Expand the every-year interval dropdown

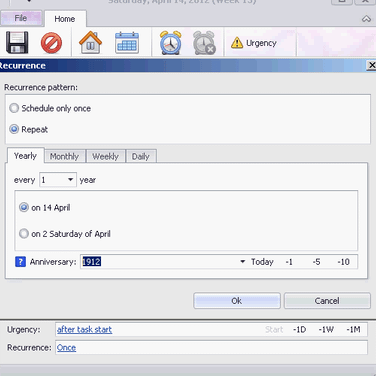click(70, 180)
